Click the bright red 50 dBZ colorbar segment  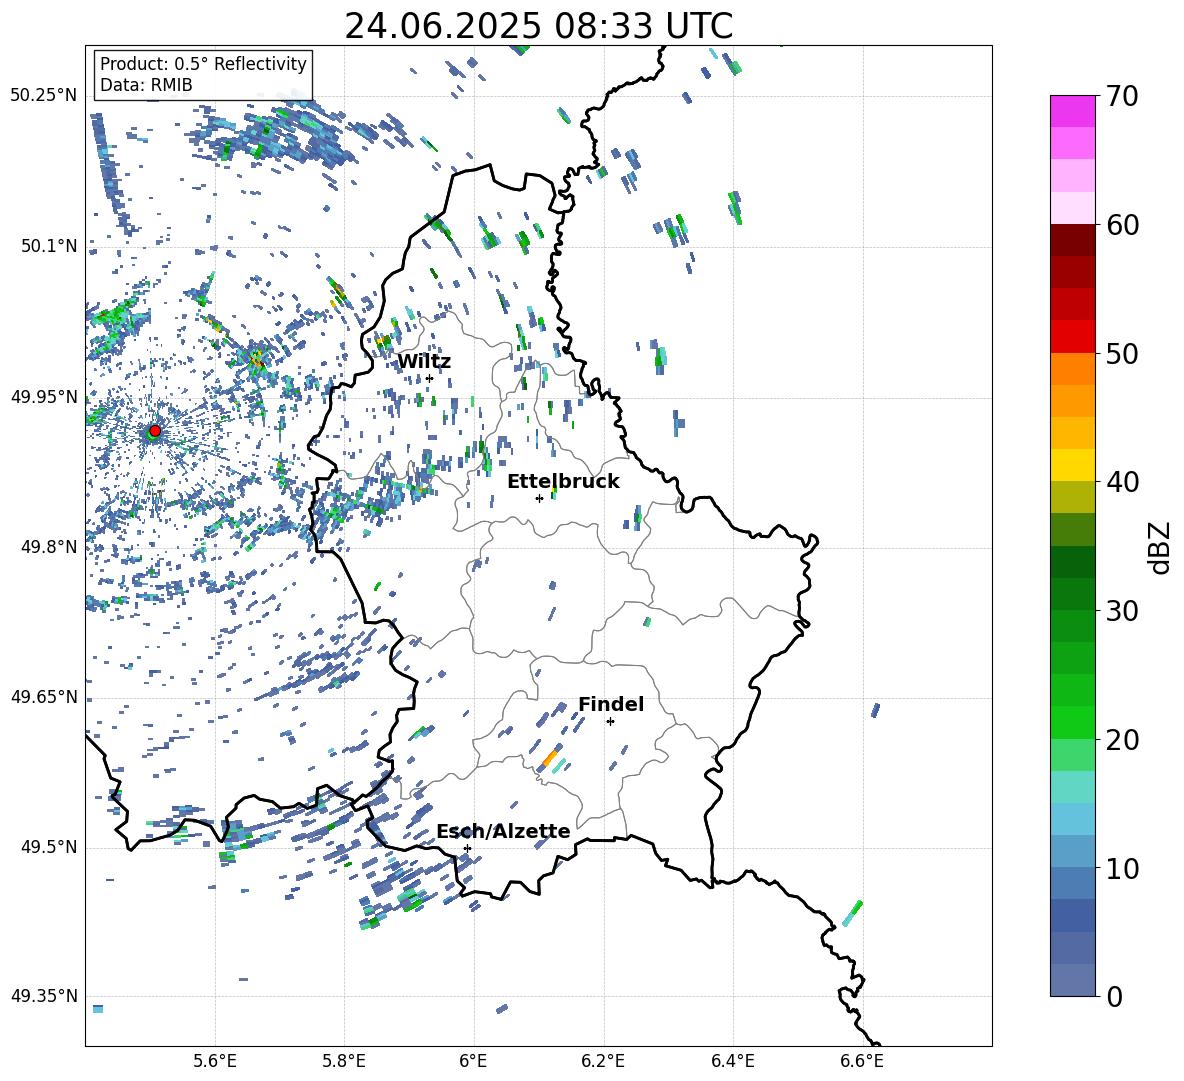tap(1073, 337)
